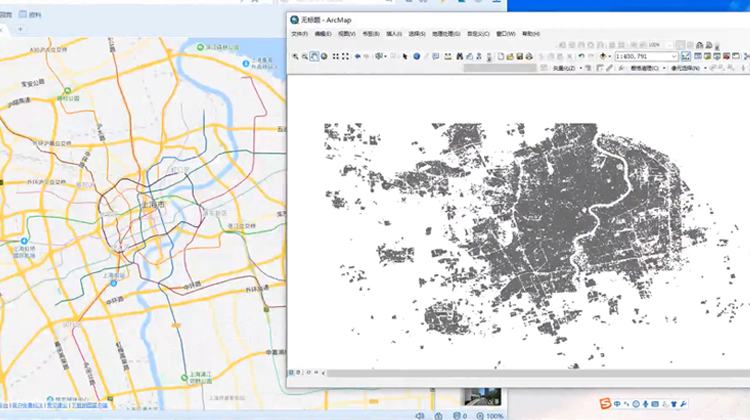The image size is (750, 420).
Task: Click the Identify info tool
Action: (416, 56)
